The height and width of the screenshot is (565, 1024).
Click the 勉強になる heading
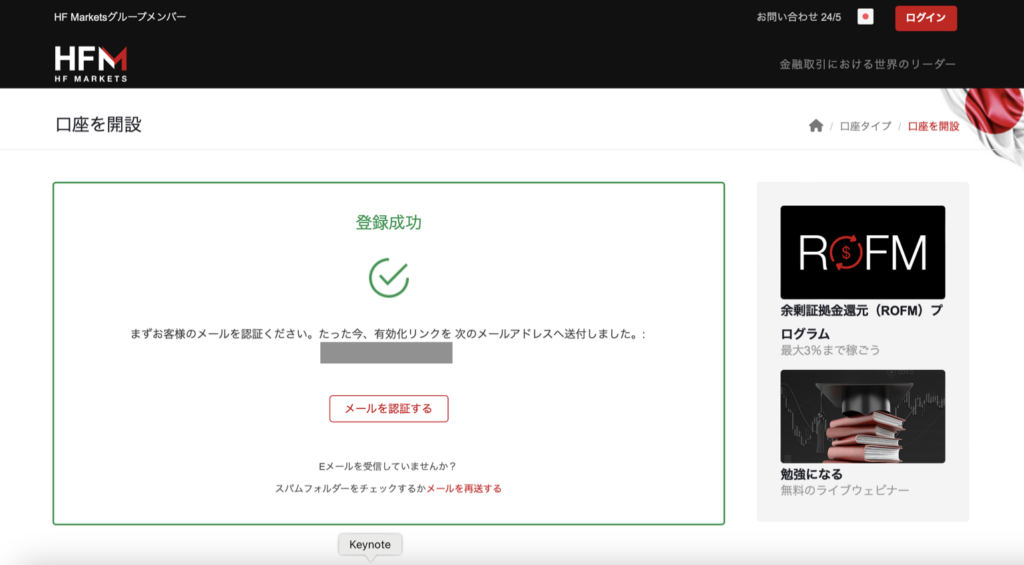pos(811,474)
